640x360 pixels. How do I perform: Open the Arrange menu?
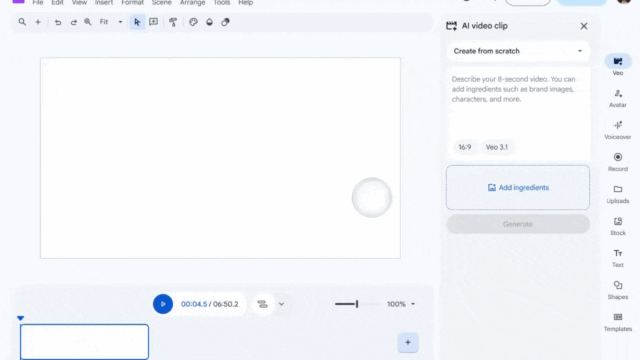(192, 2)
